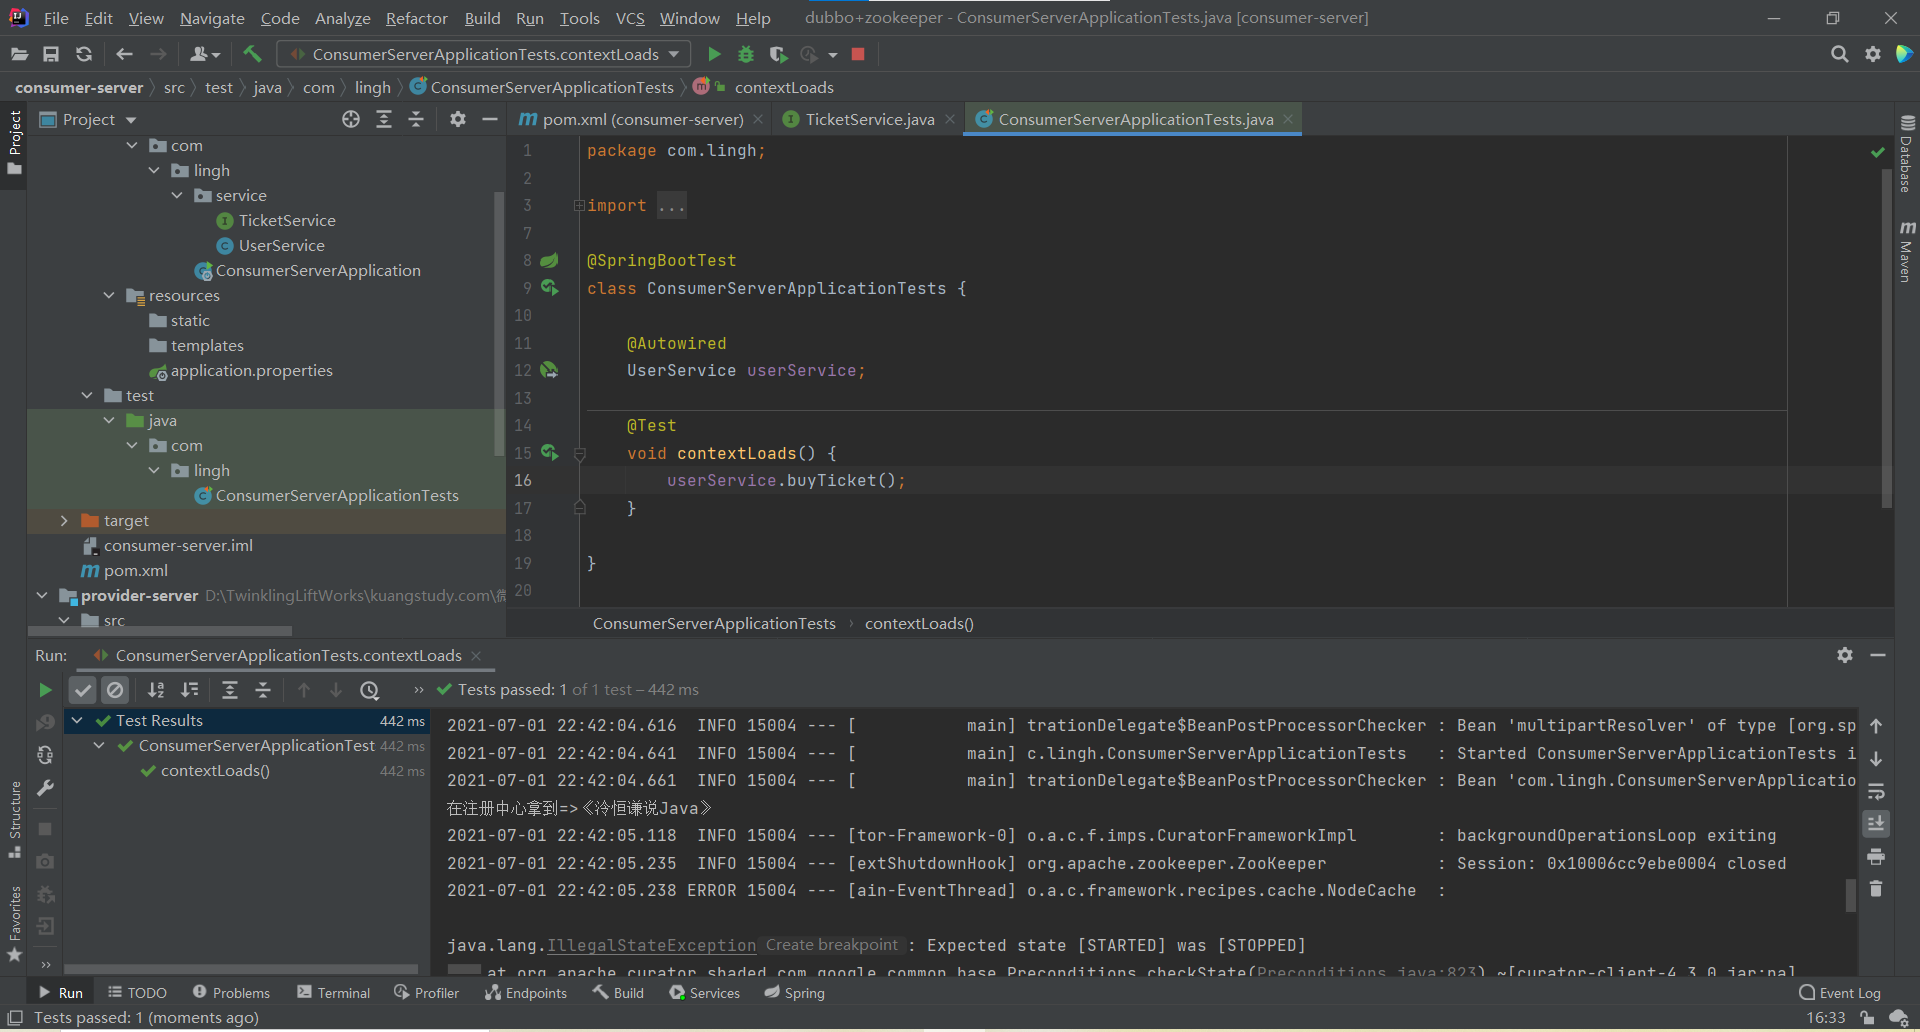Image resolution: width=1920 pixels, height=1032 pixels.
Task: Open the Problems tool window
Action: click(231, 993)
